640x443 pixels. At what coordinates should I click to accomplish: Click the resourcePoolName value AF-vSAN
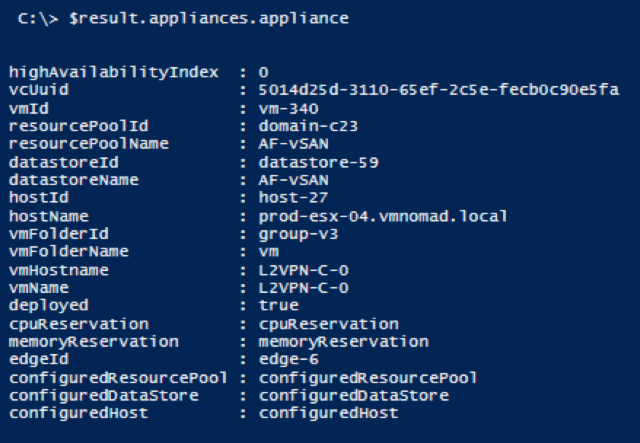coord(293,144)
